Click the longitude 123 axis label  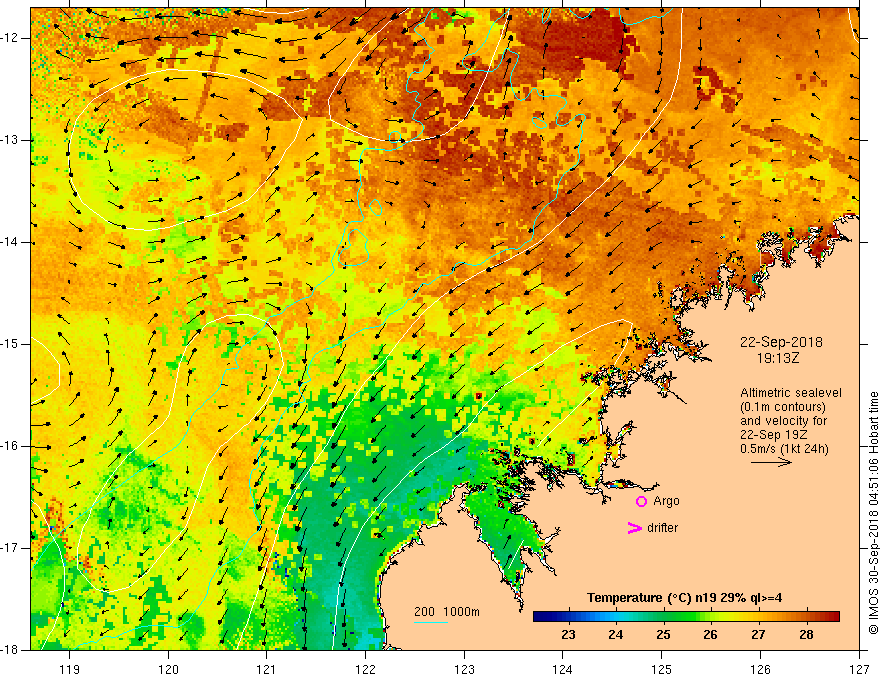pos(464,669)
